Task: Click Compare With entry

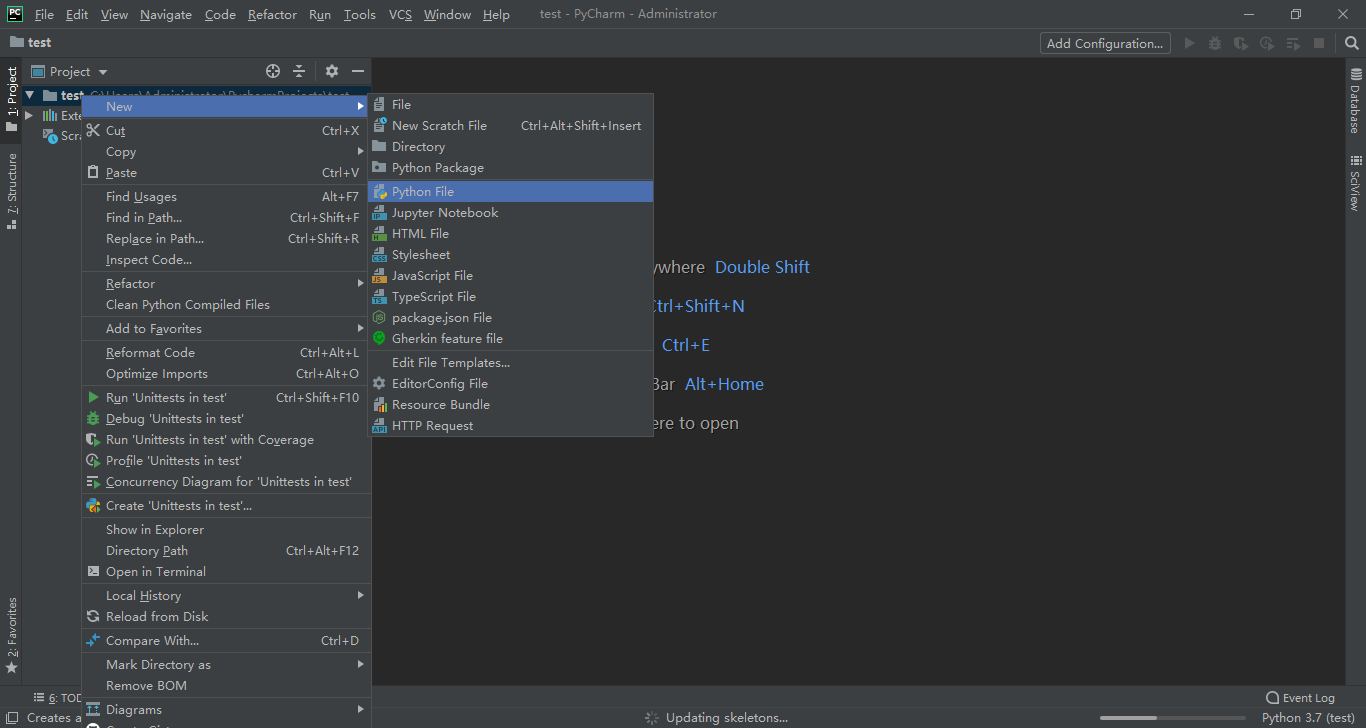Action: click(x=226, y=640)
